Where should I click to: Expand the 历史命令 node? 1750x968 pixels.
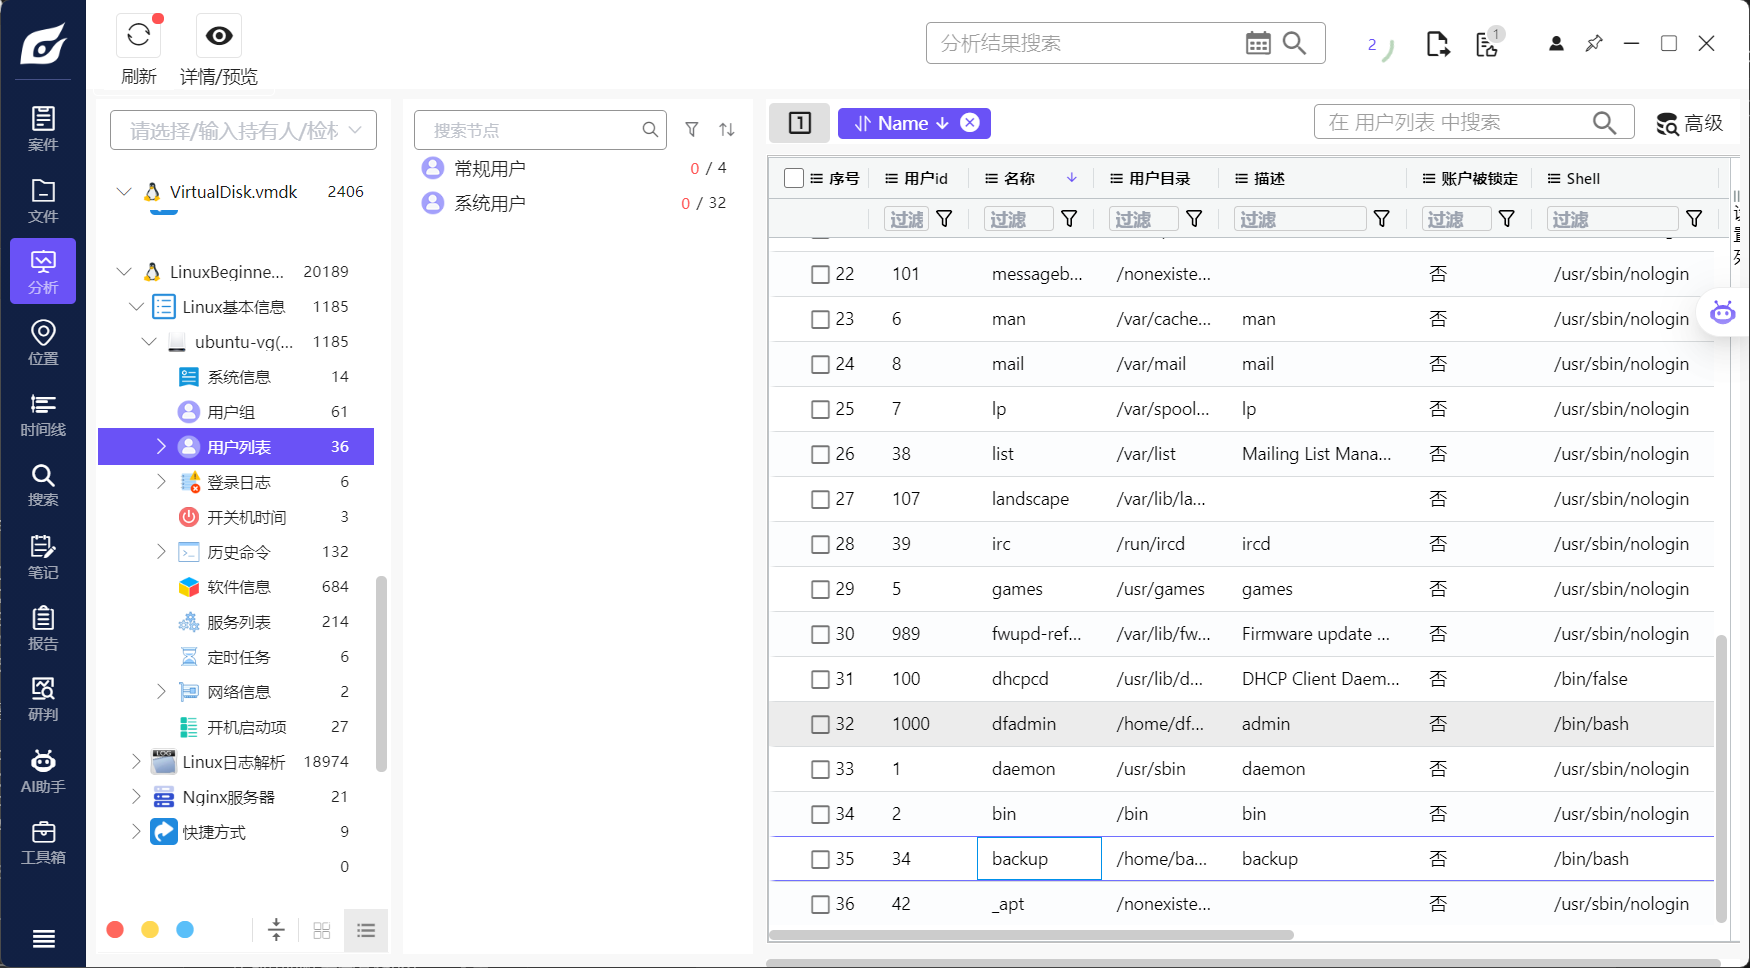(161, 551)
